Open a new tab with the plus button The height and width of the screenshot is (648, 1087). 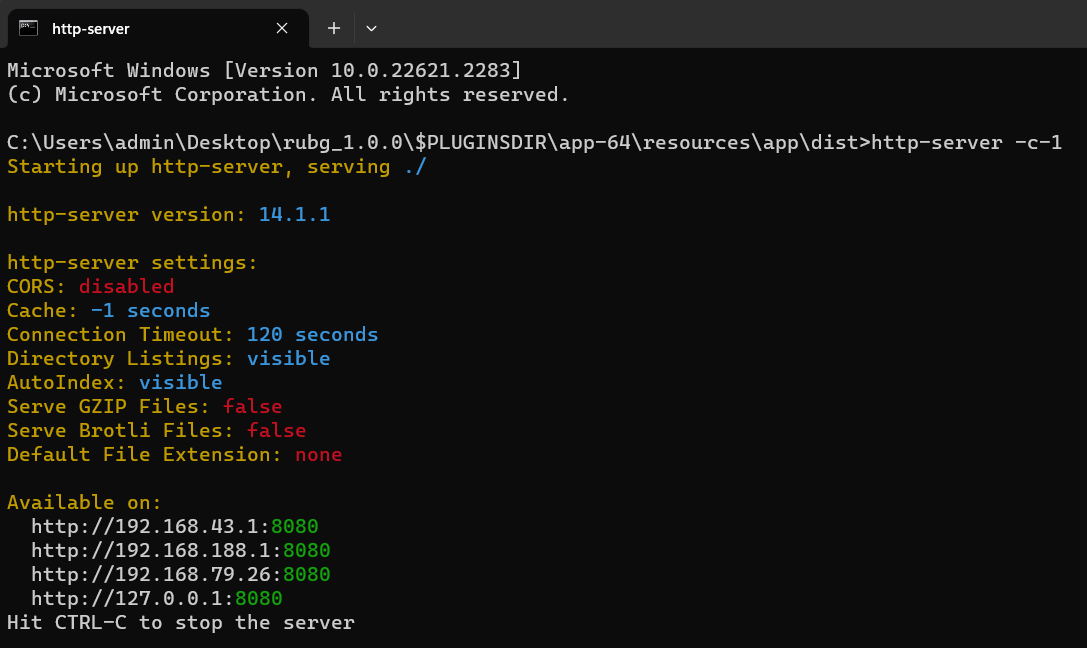tap(334, 28)
